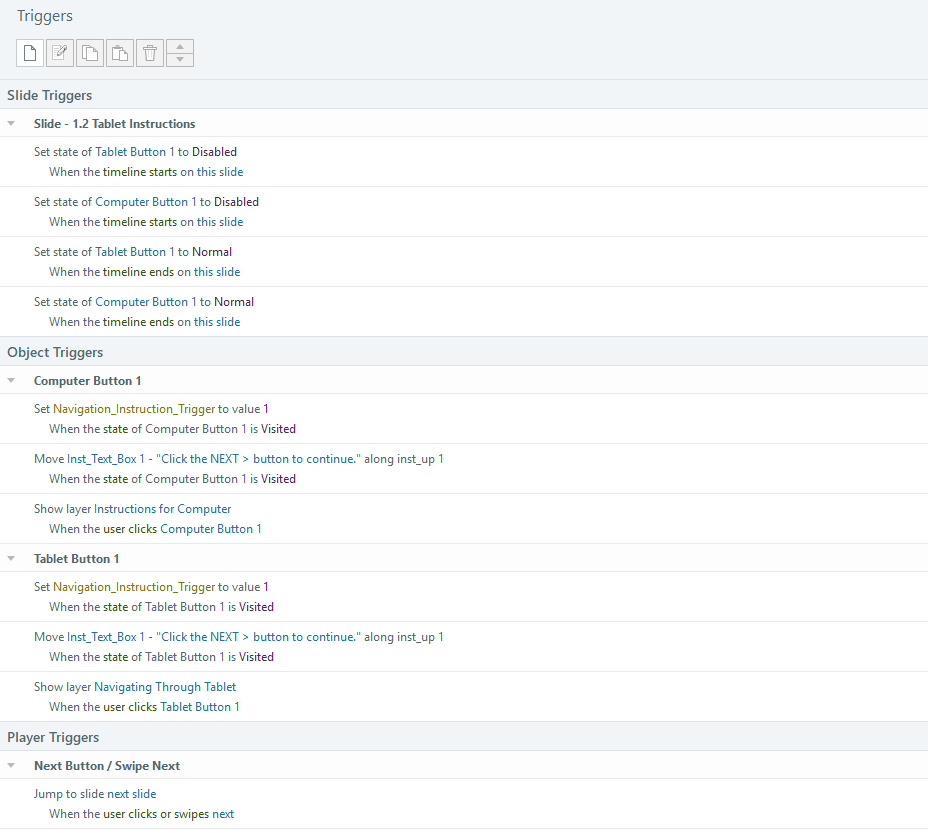This screenshot has width=928, height=831.
Task: Move the trigger up with the arrow icon
Action: [179, 47]
